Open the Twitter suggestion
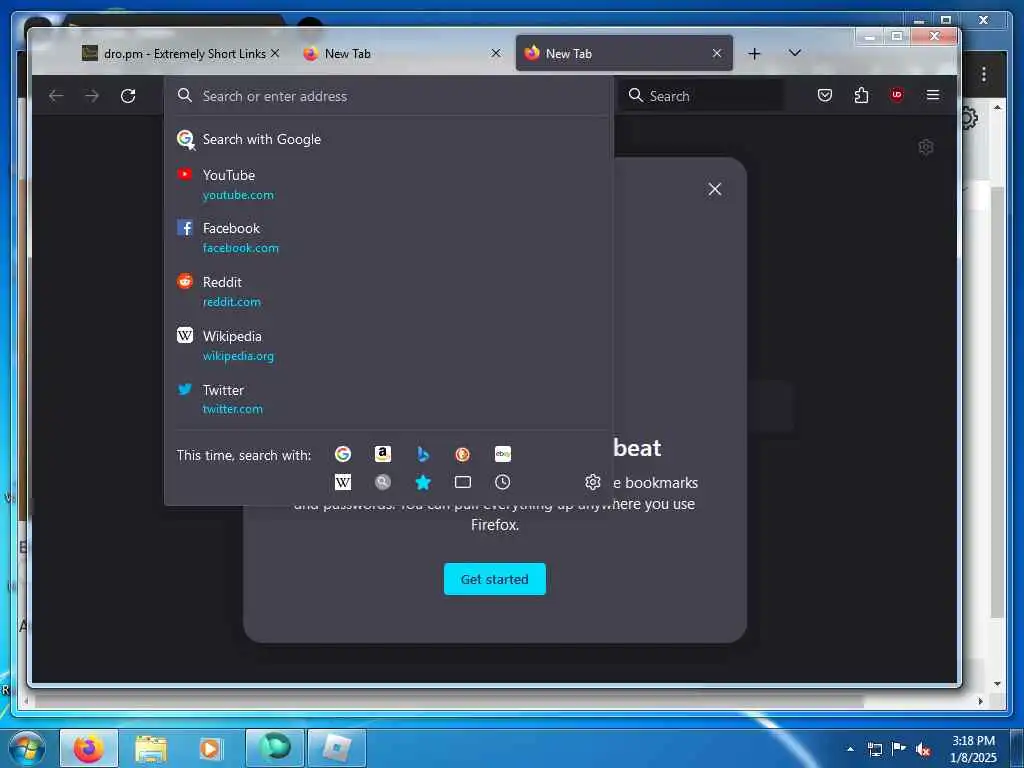This screenshot has width=1024, height=768. (389, 399)
